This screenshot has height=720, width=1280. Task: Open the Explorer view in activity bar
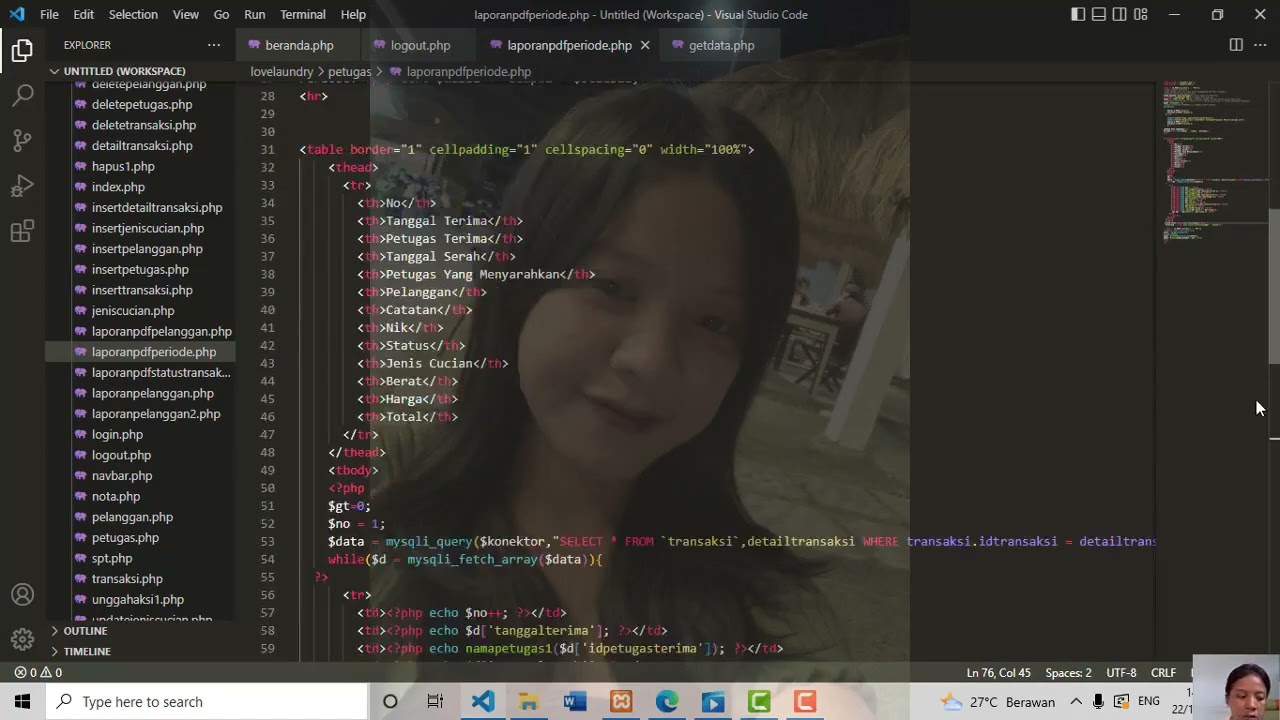(x=22, y=50)
